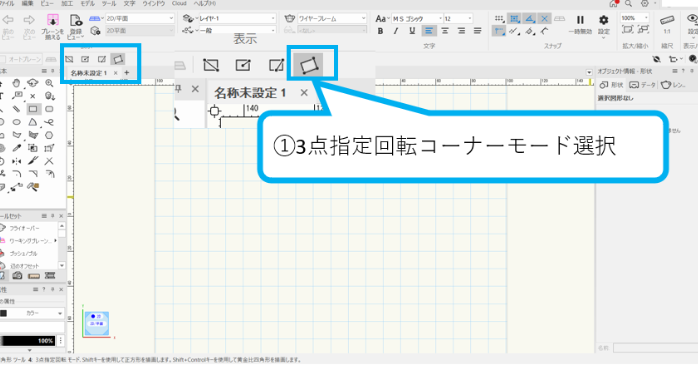Select the 2D Locus X tool
Viewport: 698px width, 365px height.
(x=33, y=96)
